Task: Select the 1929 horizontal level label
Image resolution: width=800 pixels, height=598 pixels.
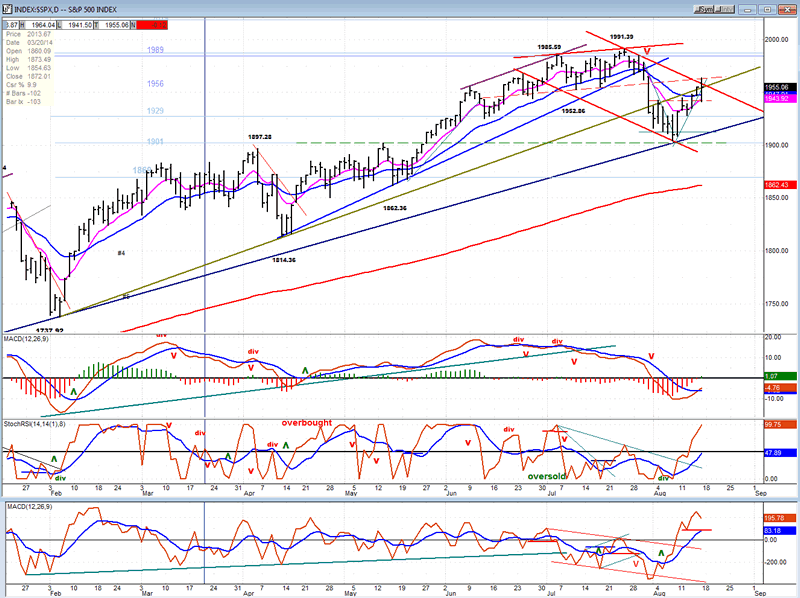Action: (x=155, y=111)
